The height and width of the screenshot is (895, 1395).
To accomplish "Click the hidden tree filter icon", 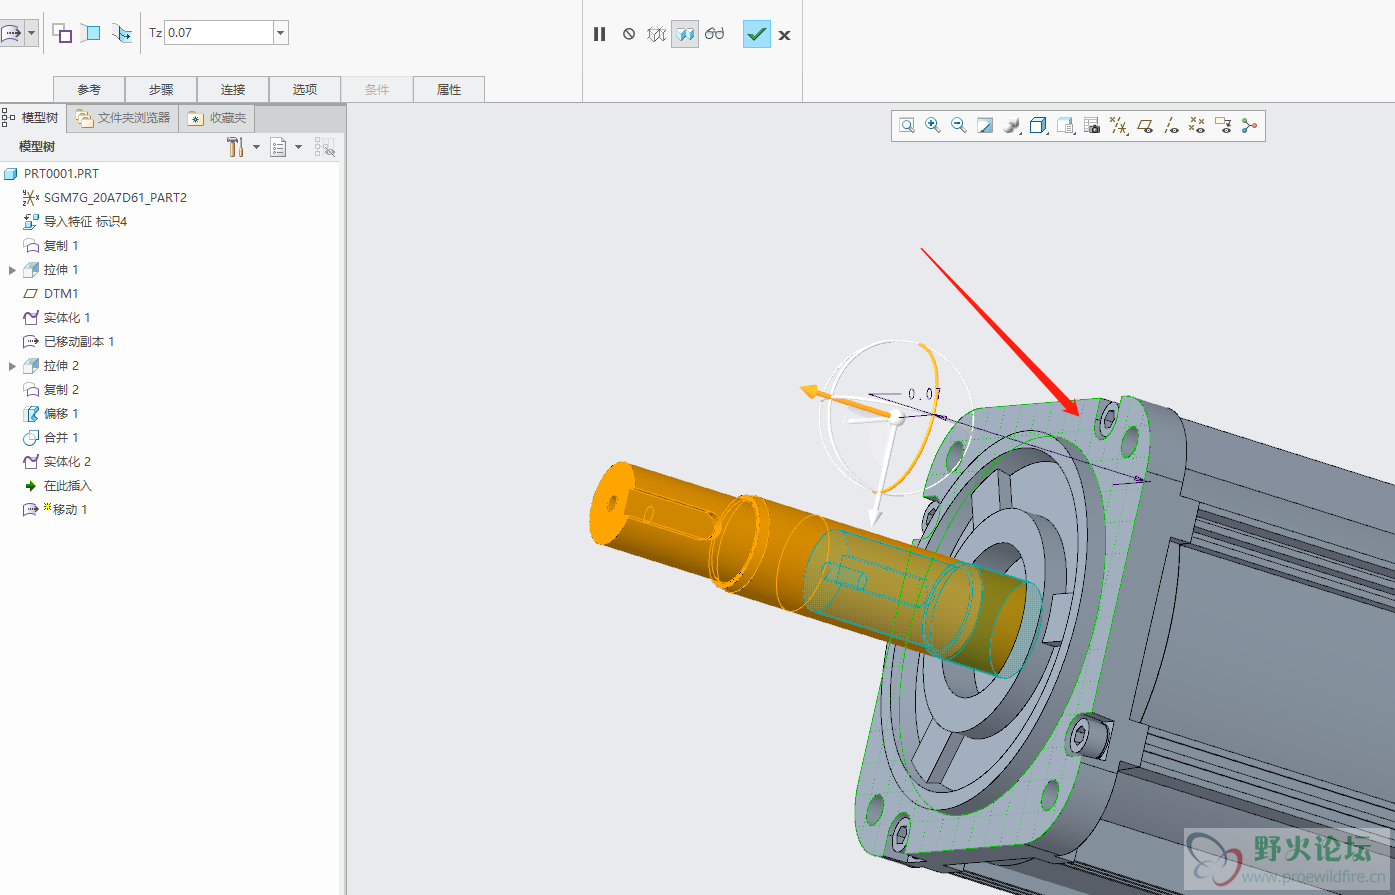I will tap(324, 147).
